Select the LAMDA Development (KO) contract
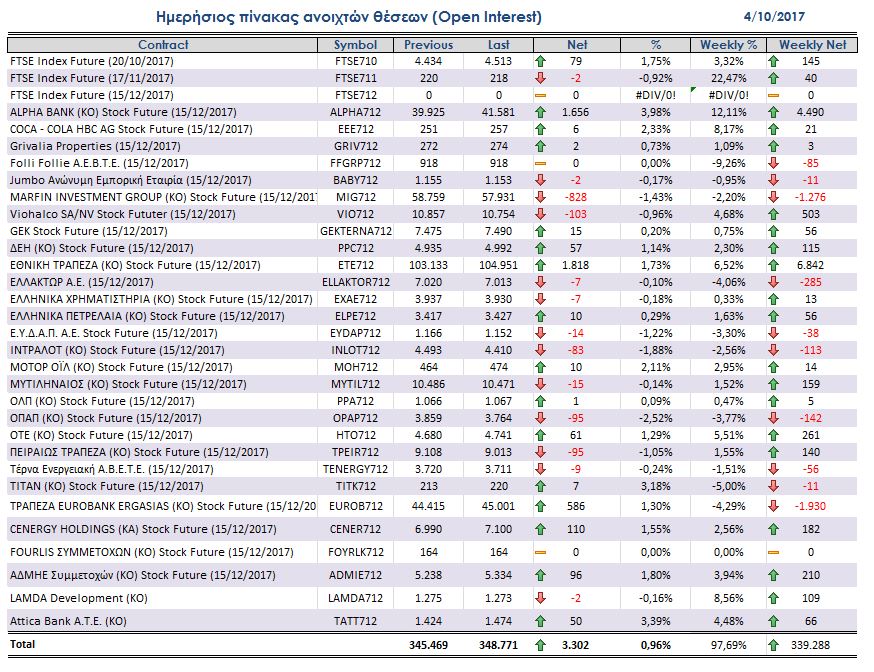This screenshot has width=874, height=672. [79, 598]
